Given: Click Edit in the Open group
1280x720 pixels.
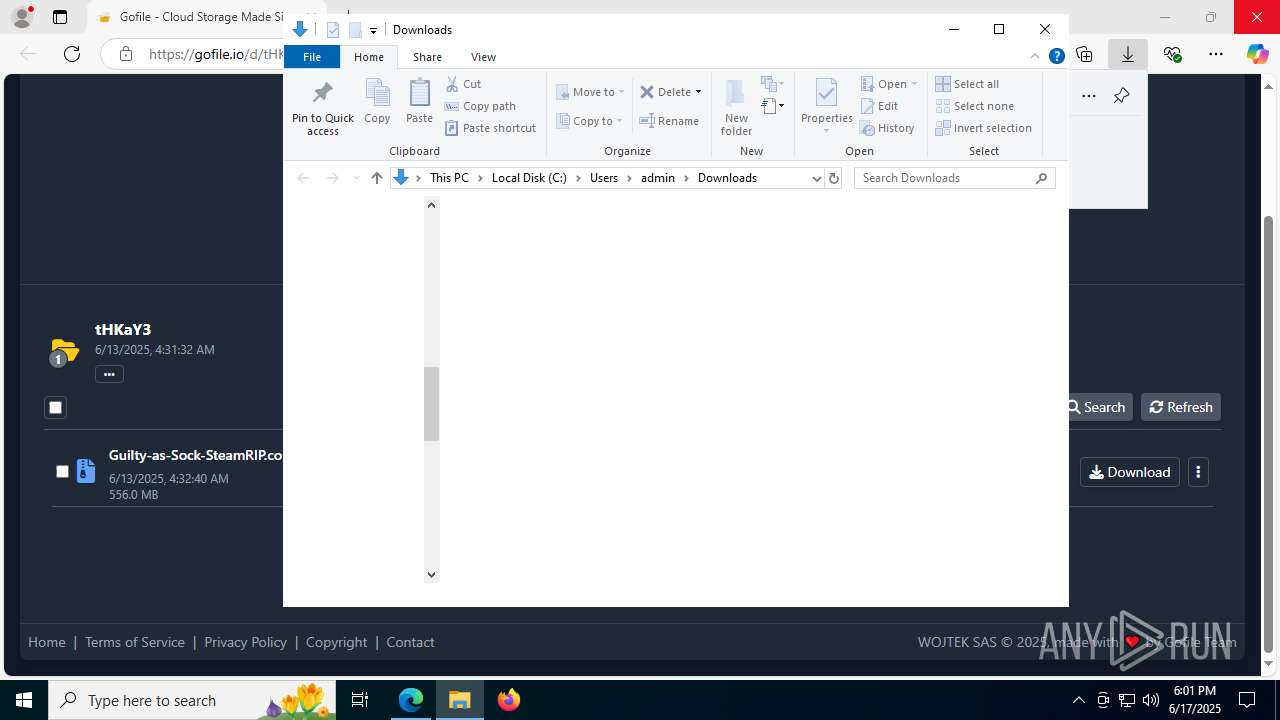Looking at the screenshot, I should [x=879, y=106].
